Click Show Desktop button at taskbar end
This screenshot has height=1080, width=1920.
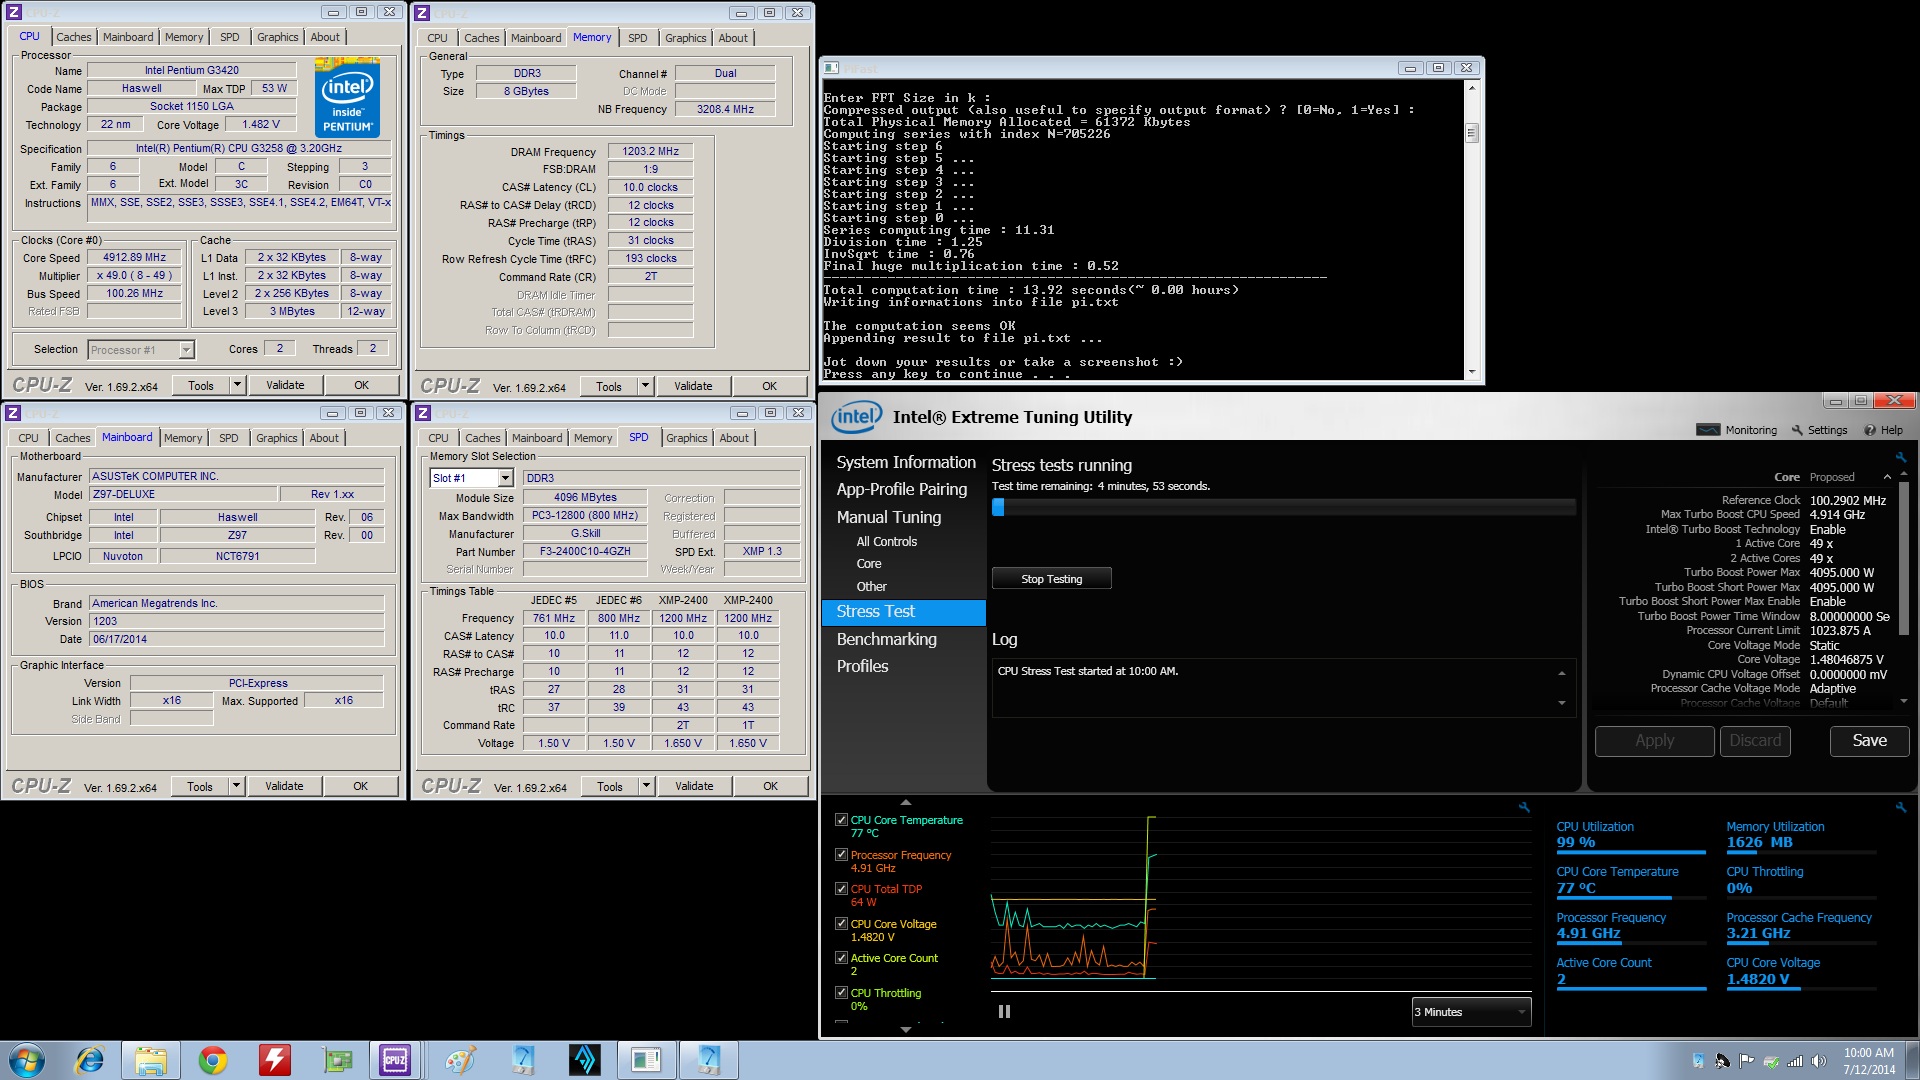(1912, 1060)
